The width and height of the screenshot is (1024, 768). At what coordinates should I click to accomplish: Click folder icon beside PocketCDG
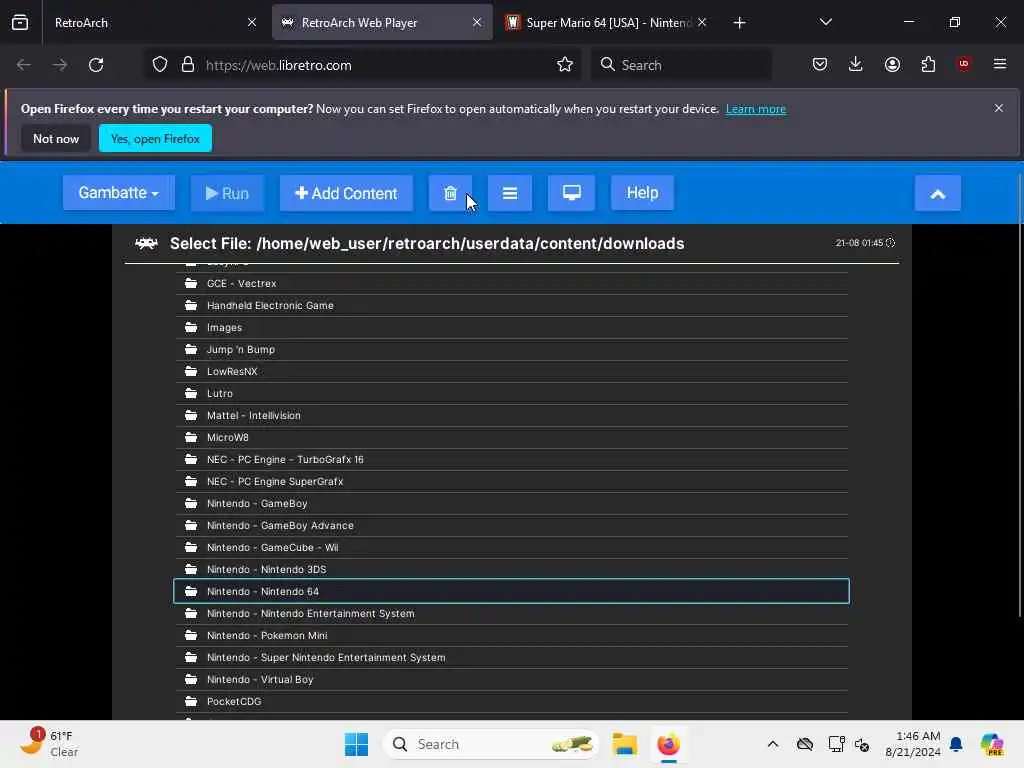191,701
